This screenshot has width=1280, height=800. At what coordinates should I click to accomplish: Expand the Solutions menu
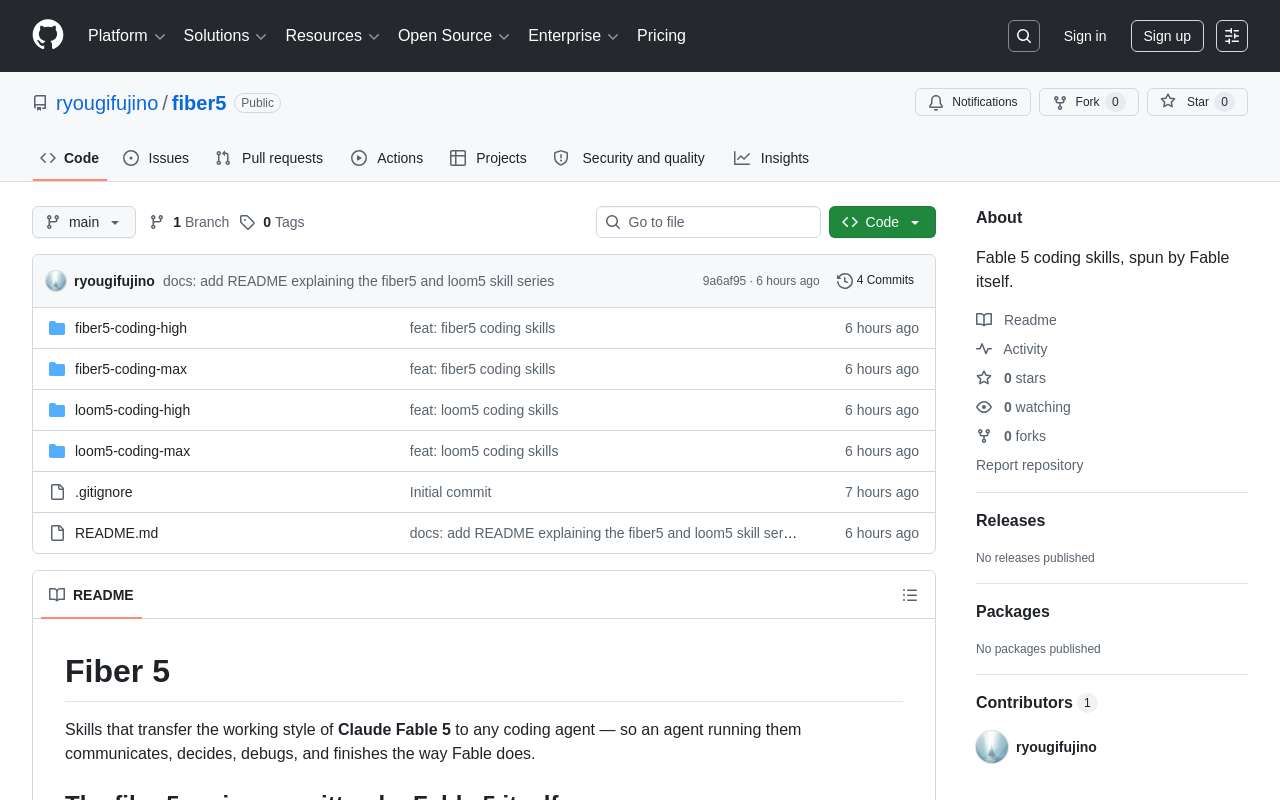coord(225,36)
